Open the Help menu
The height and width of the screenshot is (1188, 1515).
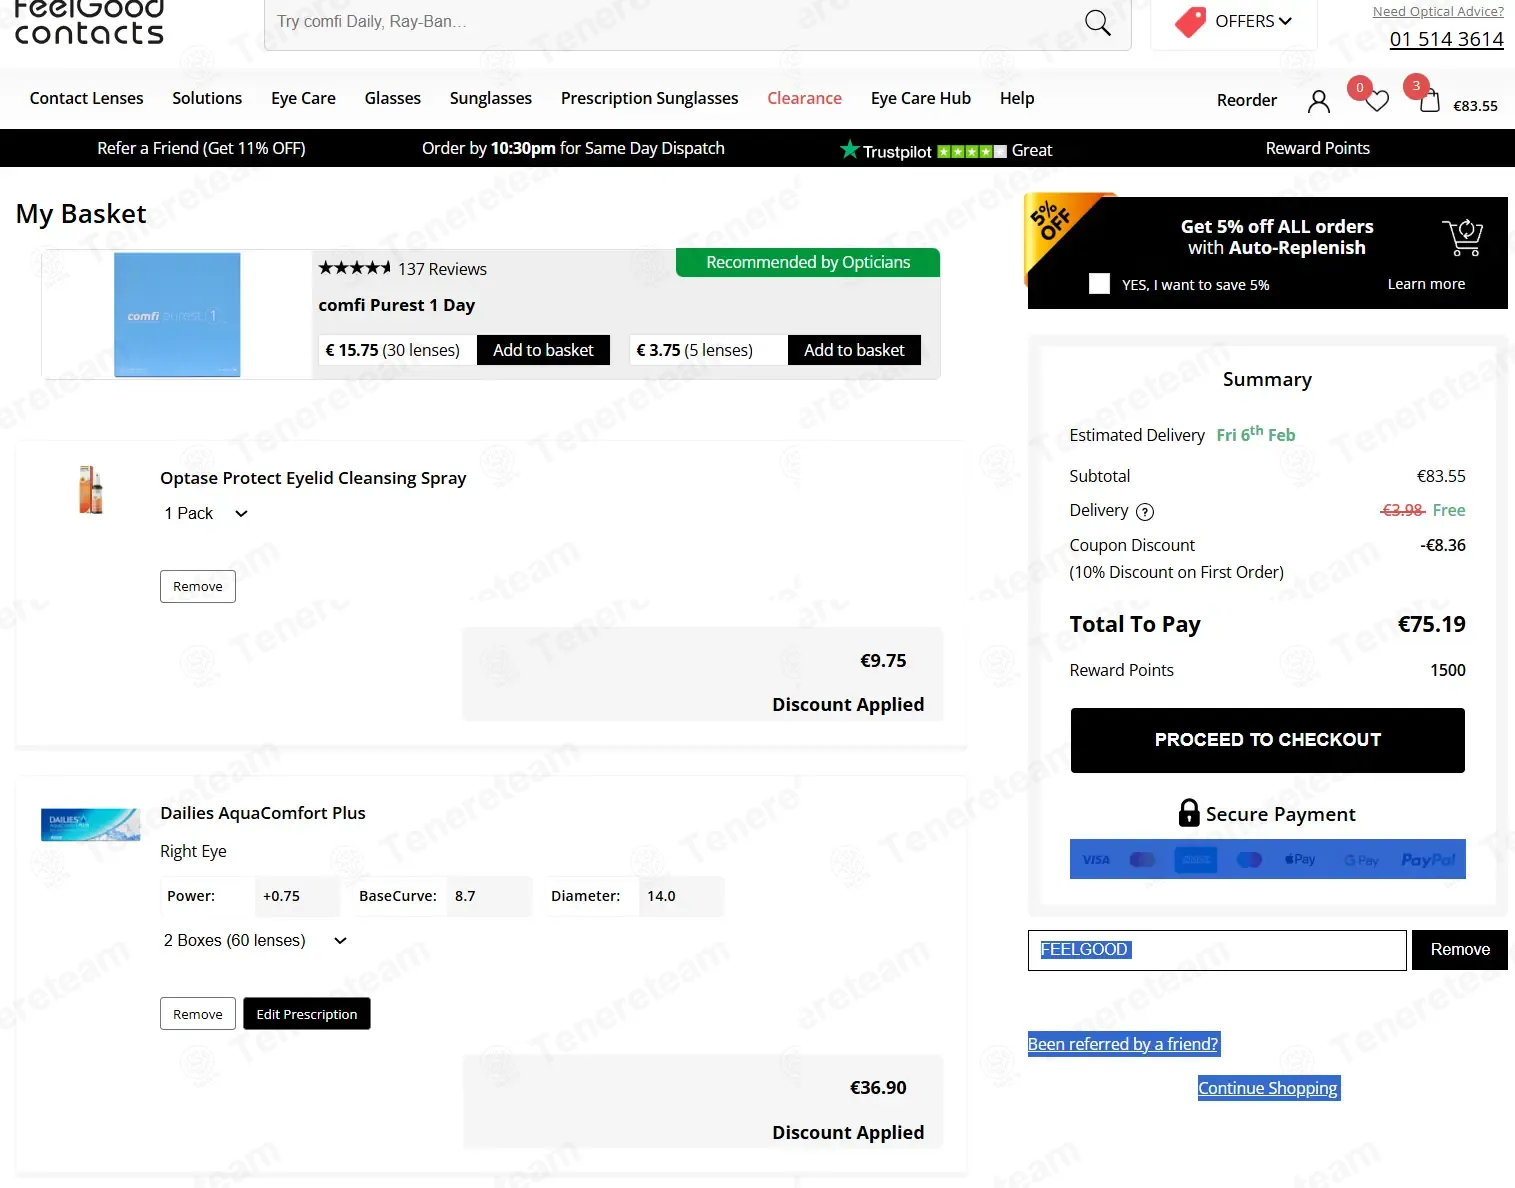click(1017, 98)
